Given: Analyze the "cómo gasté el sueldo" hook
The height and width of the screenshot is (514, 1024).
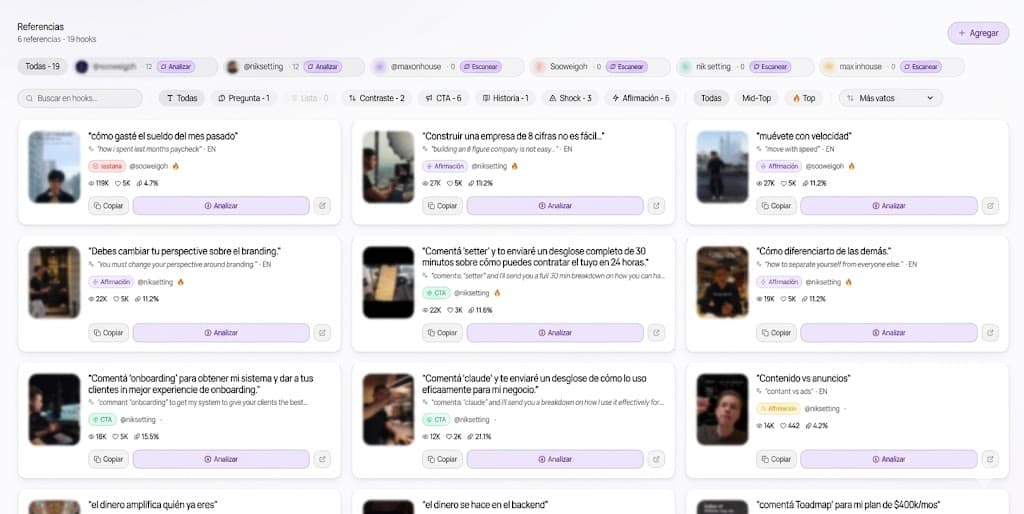Looking at the screenshot, I should (221, 206).
